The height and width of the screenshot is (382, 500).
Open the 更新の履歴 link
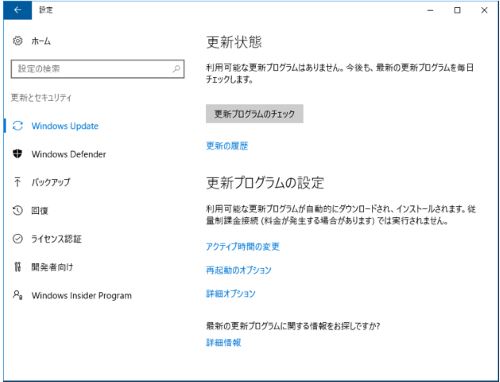click(227, 146)
